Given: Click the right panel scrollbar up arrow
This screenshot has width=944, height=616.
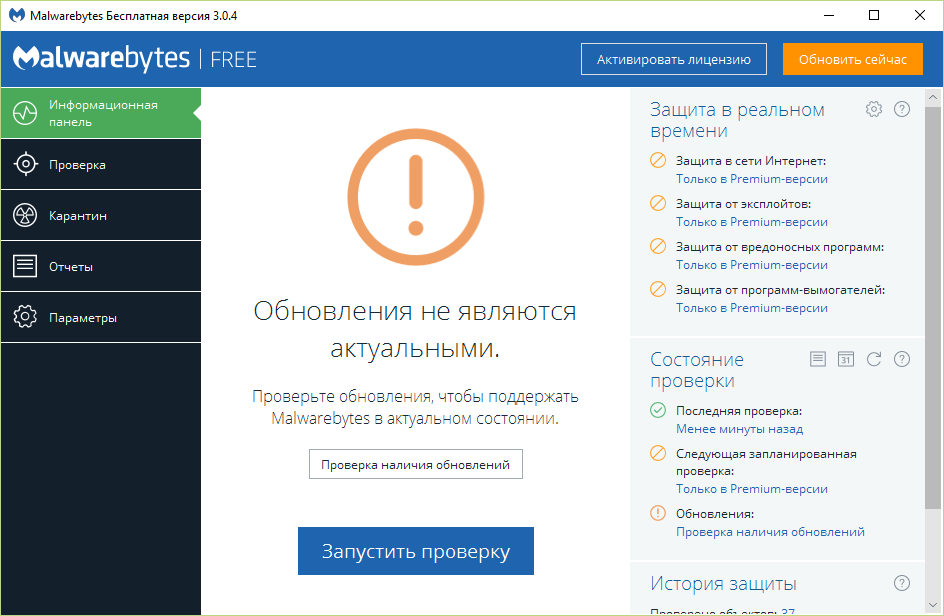Looking at the screenshot, I should (933, 97).
